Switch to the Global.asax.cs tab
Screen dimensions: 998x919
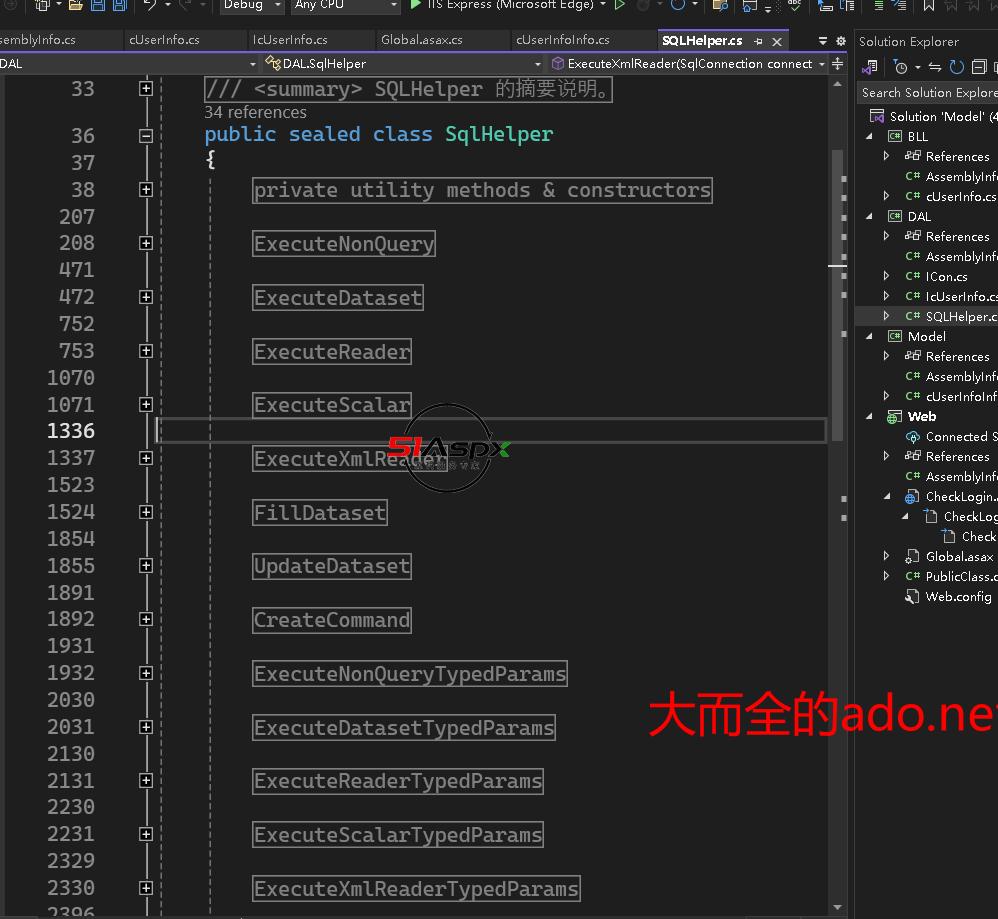coord(421,40)
